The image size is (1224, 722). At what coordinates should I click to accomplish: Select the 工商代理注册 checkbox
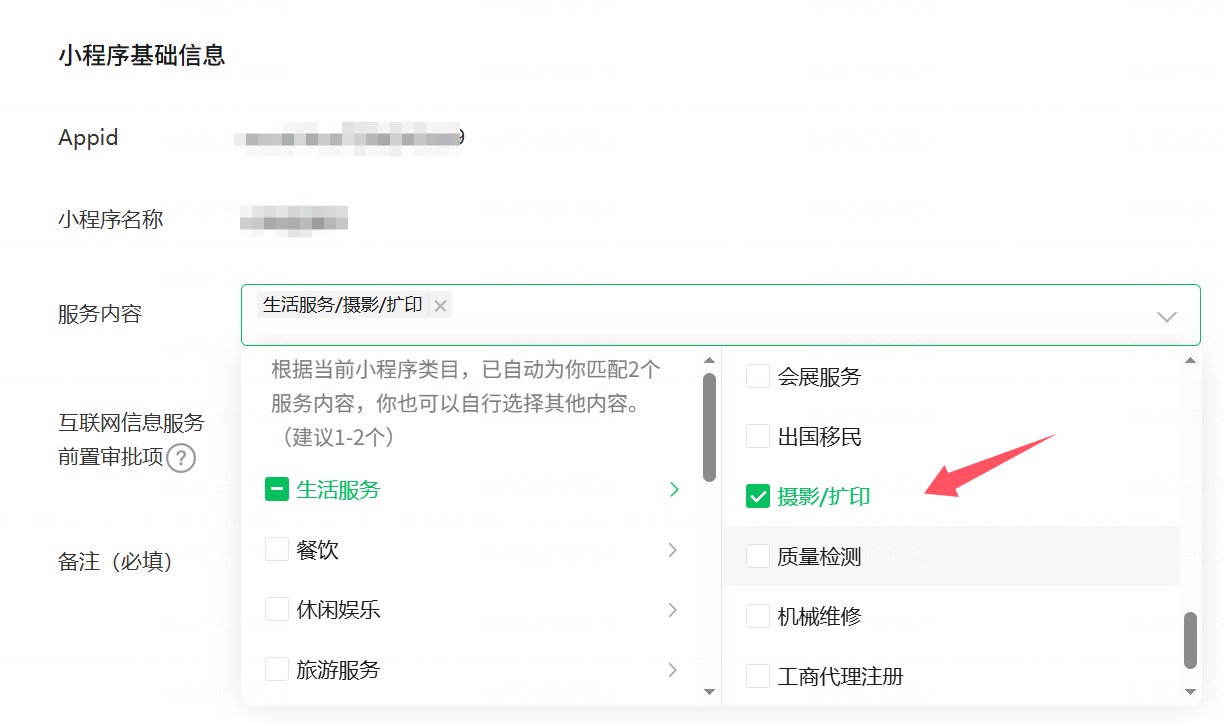pos(758,676)
